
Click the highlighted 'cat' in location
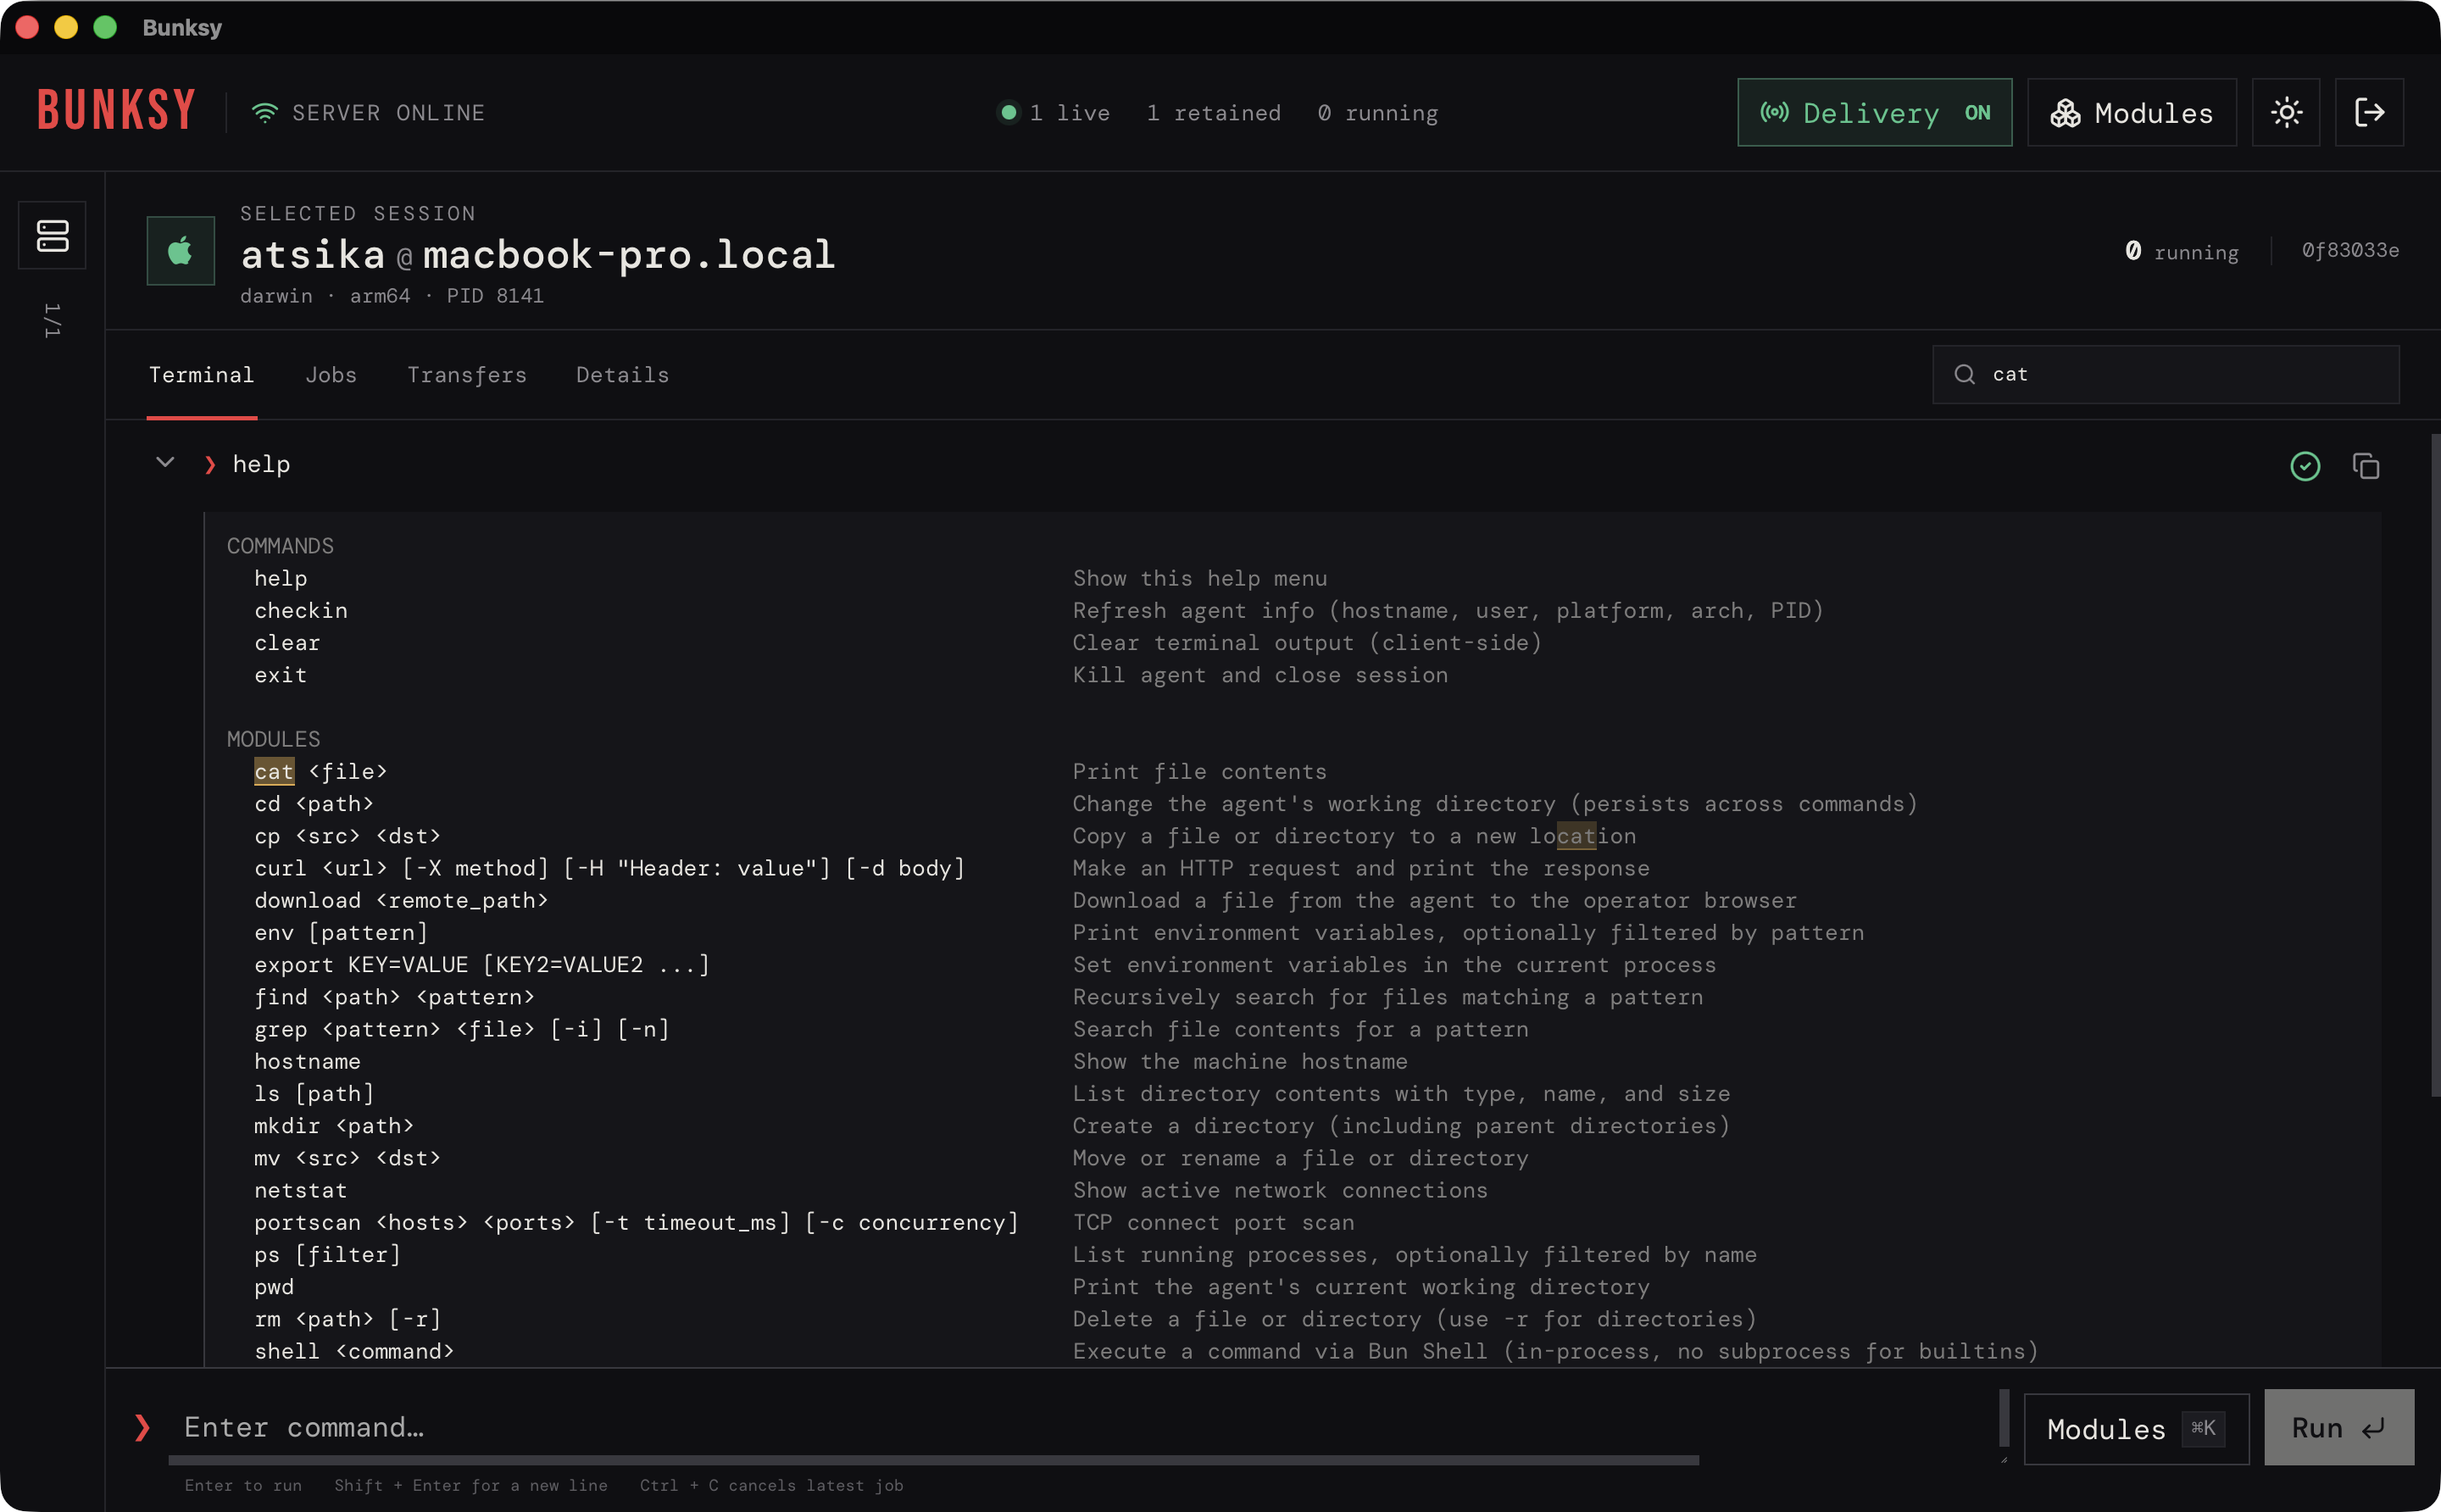1576,836
